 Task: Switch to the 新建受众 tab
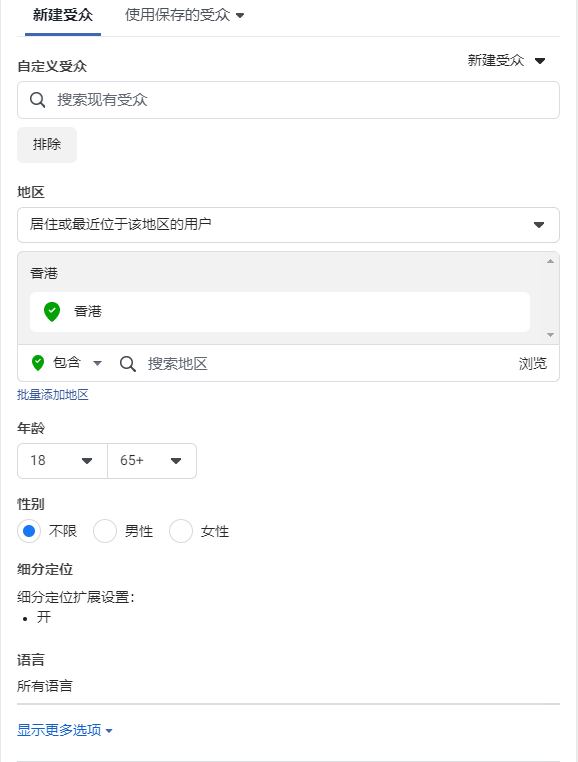point(63,16)
